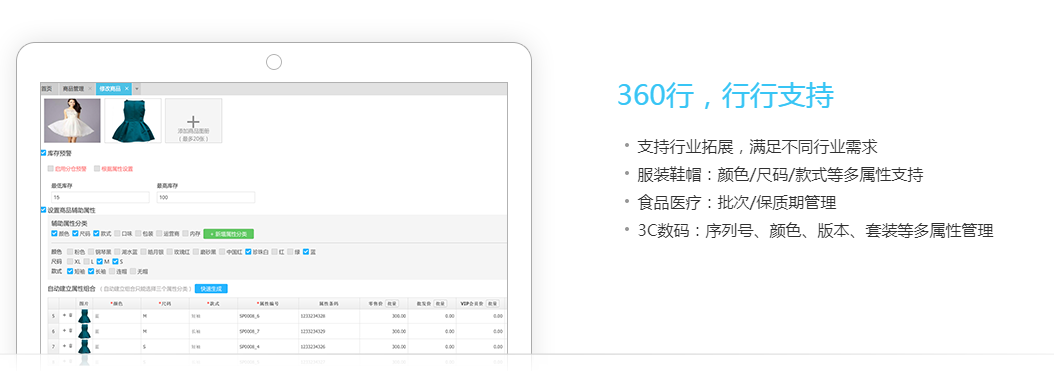The height and width of the screenshot is (371, 1054).
Task: Click the add-row plus icon in row 7
Action: [65, 345]
